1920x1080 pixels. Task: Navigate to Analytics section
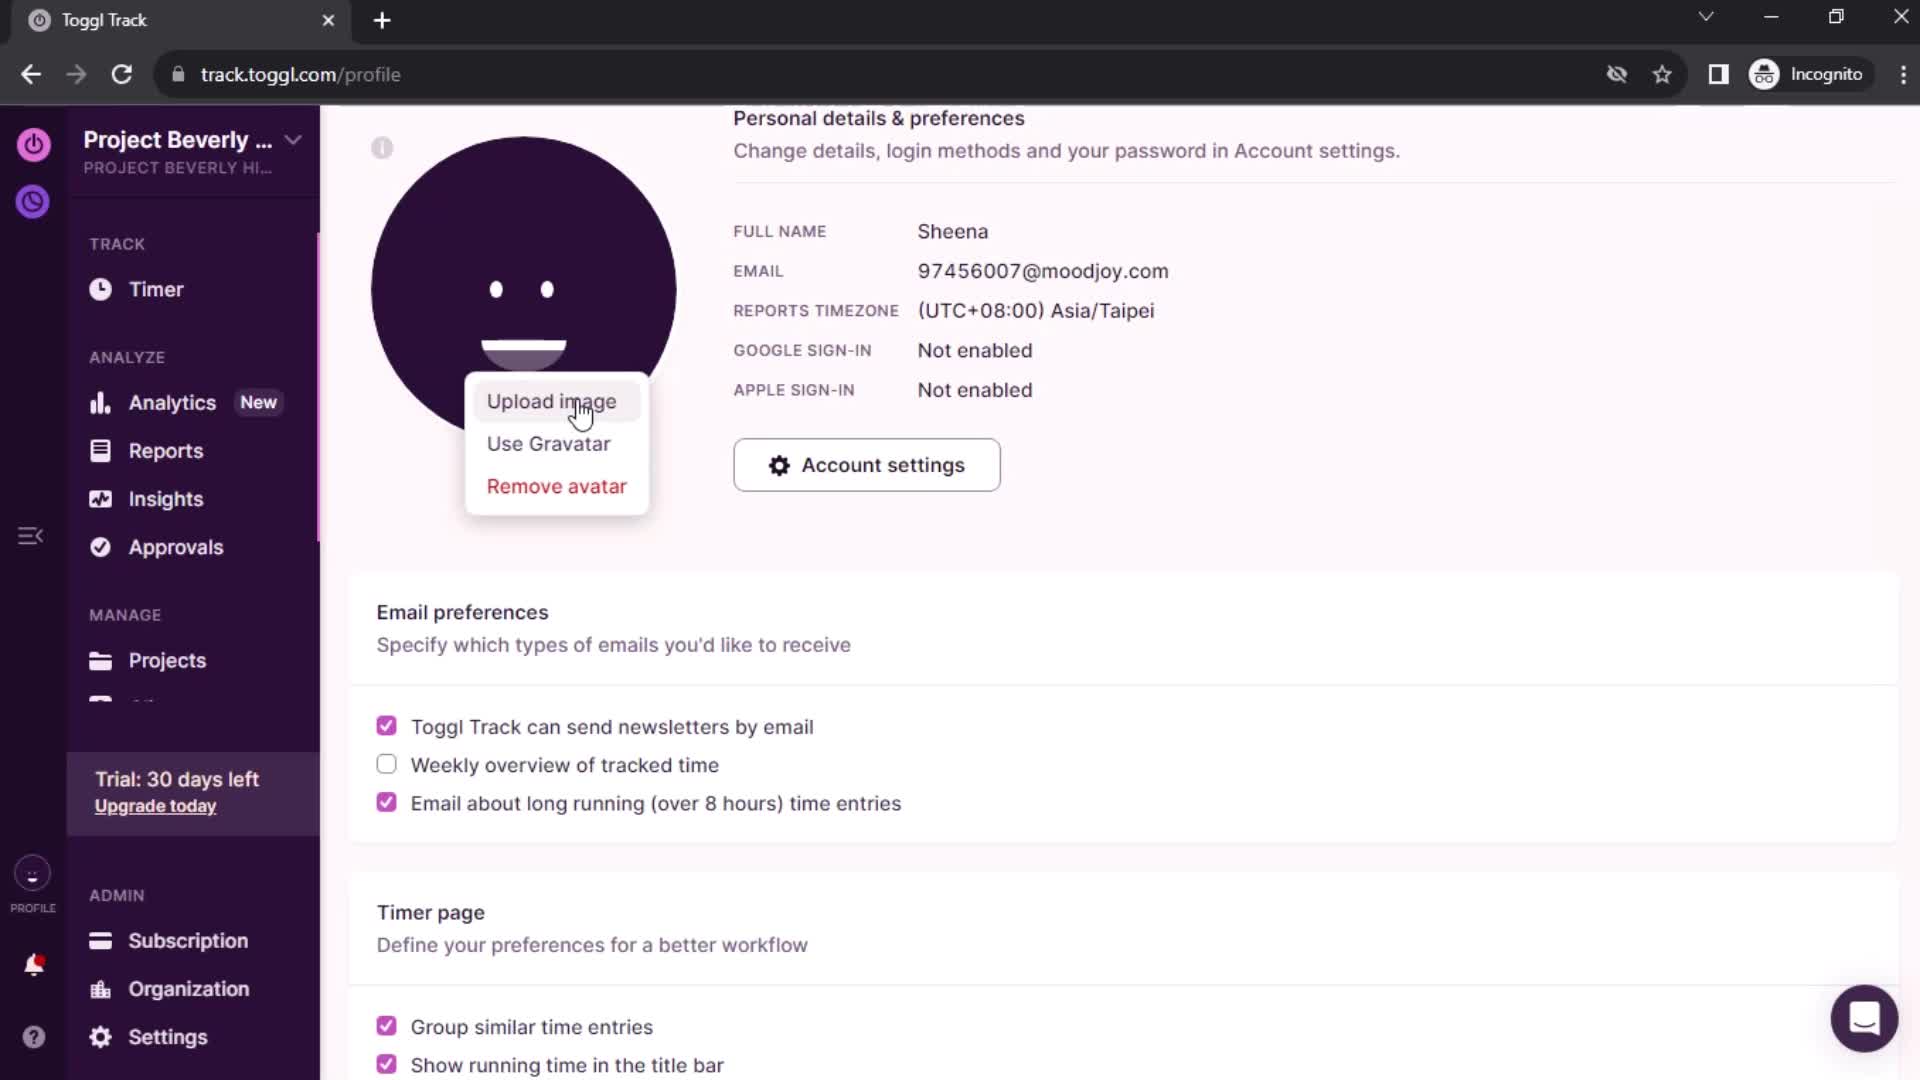point(173,402)
